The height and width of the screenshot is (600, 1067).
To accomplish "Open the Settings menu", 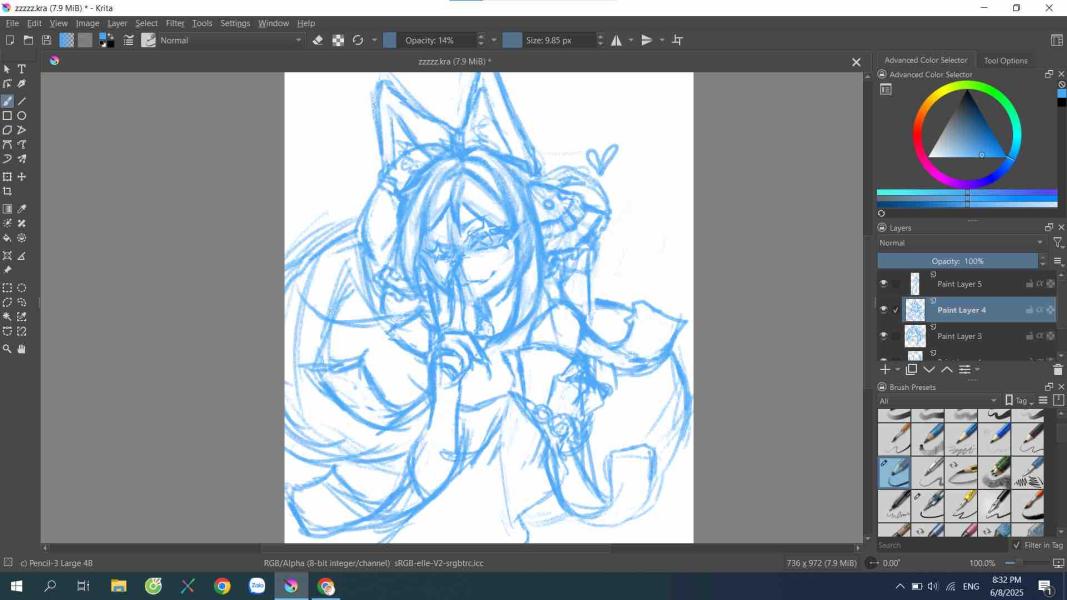I will click(x=235, y=23).
